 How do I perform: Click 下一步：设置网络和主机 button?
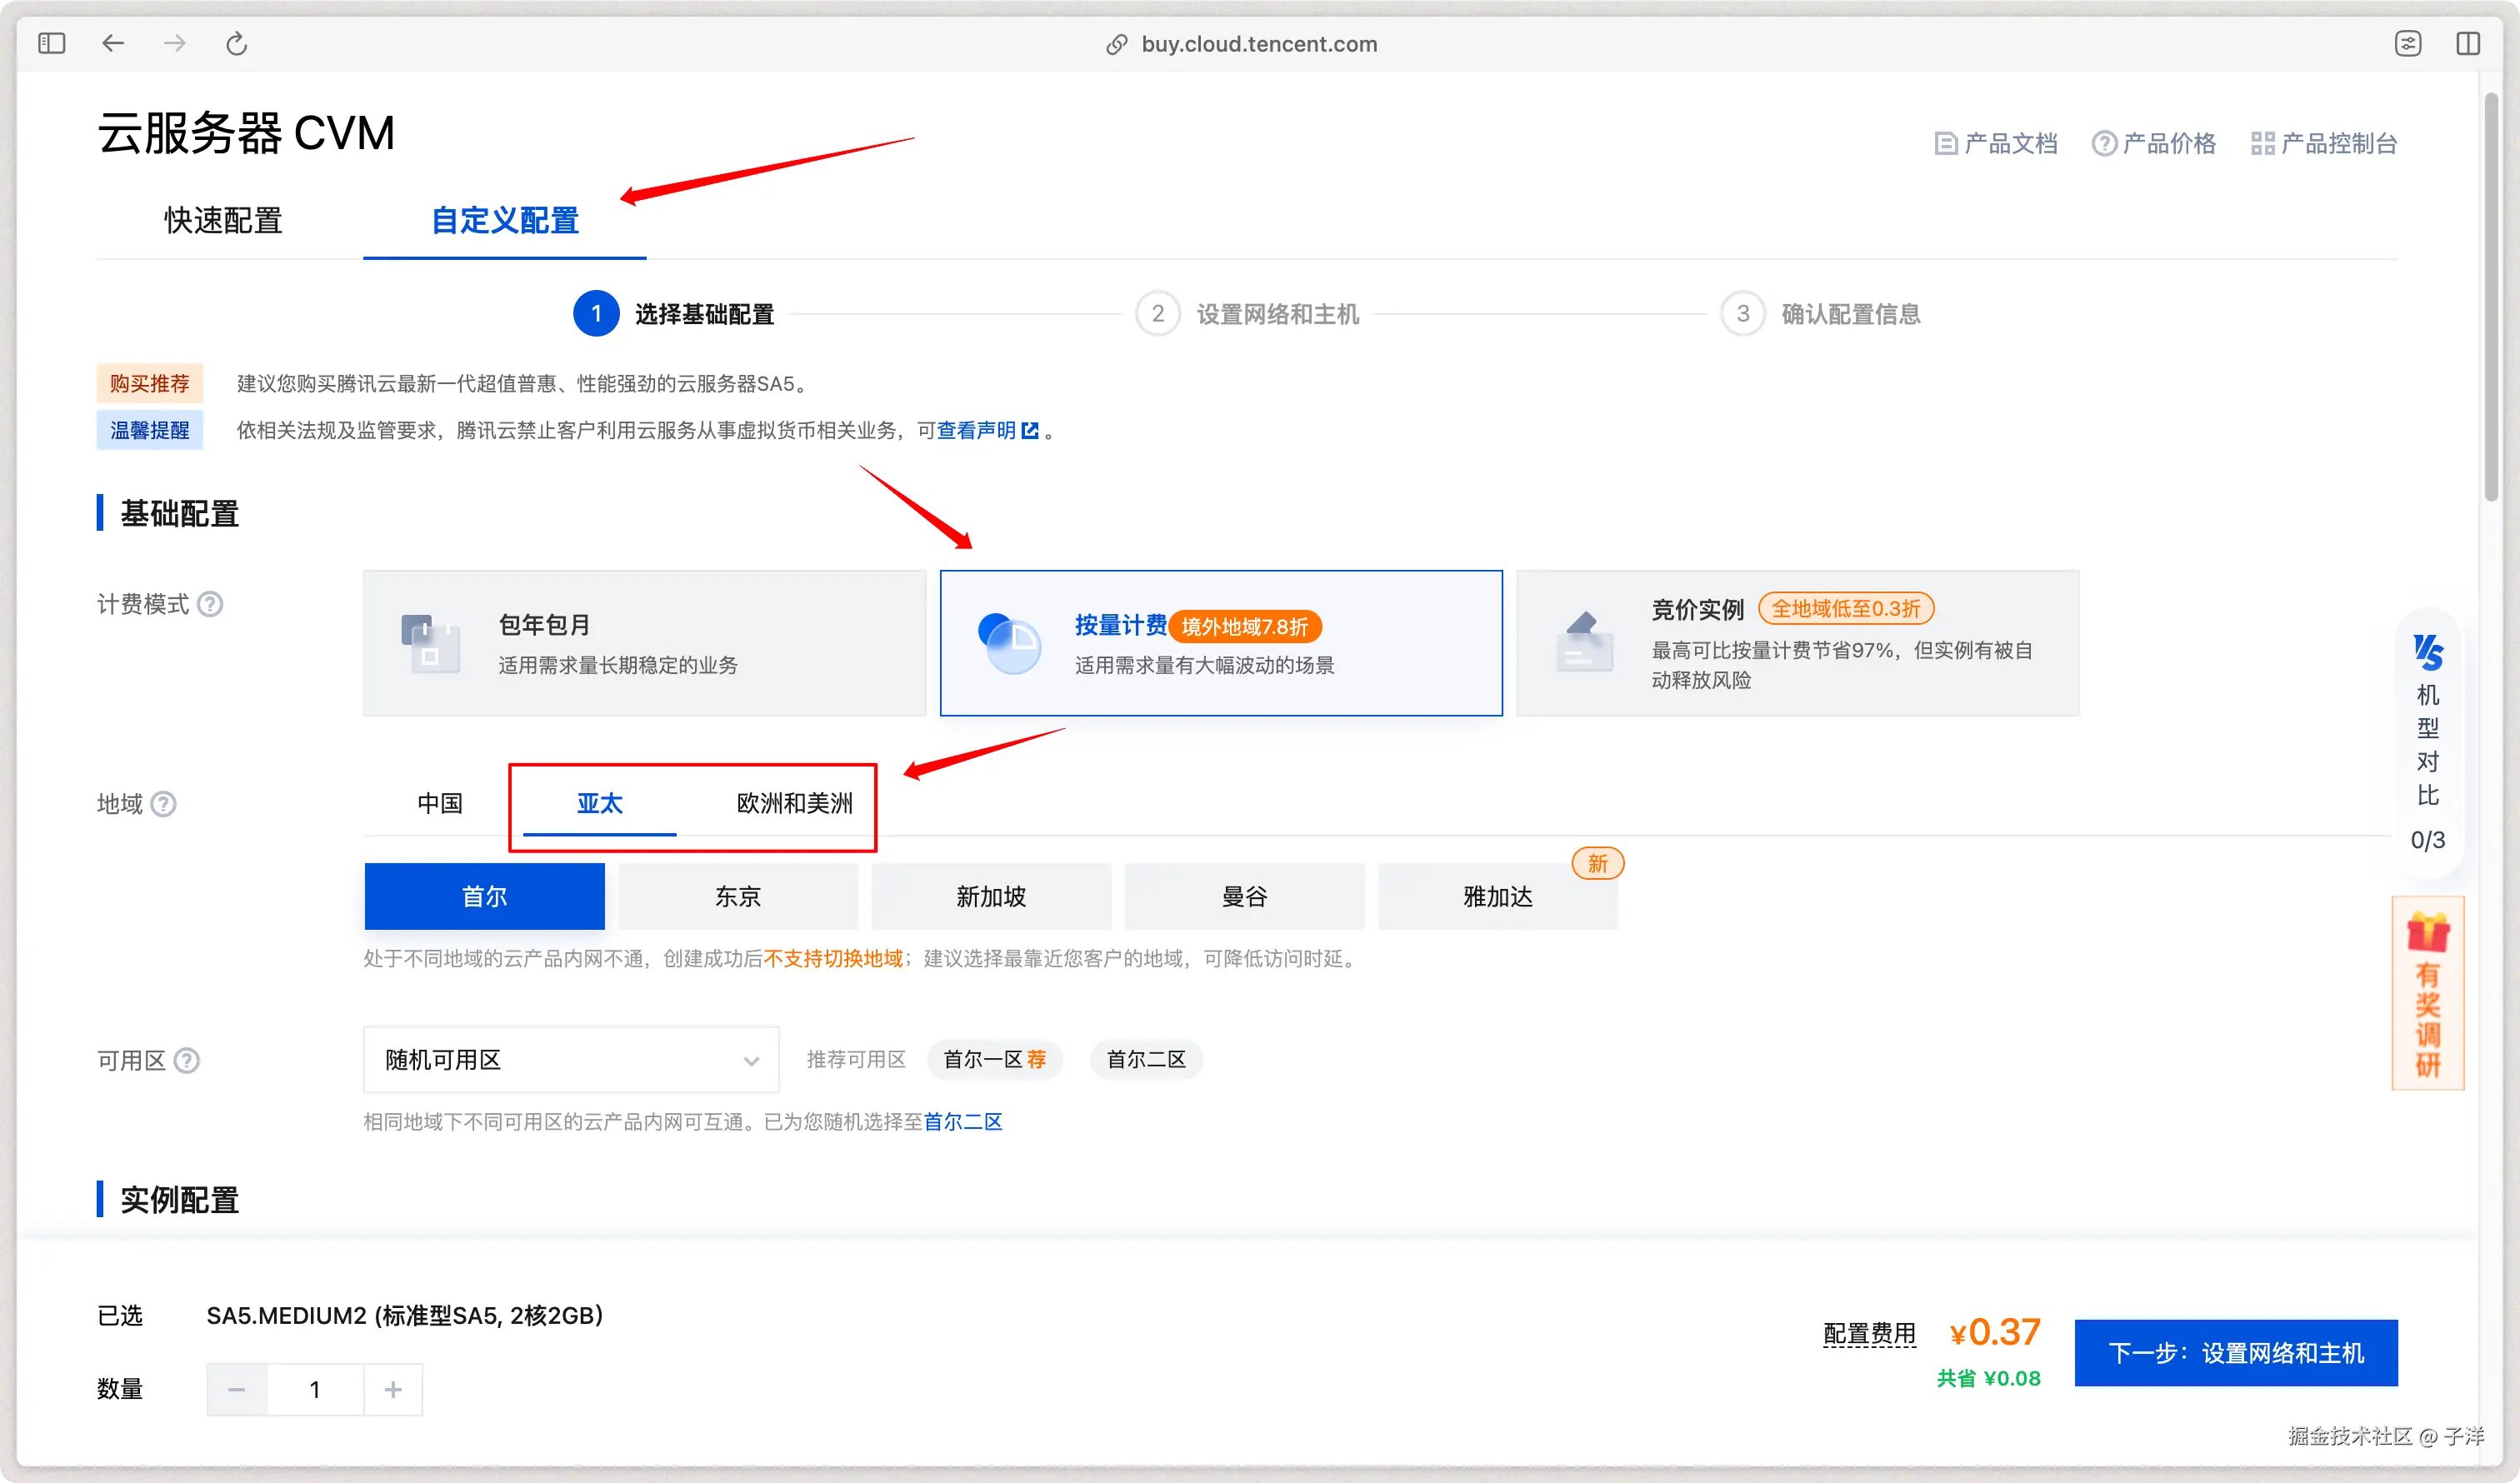[2235, 1353]
